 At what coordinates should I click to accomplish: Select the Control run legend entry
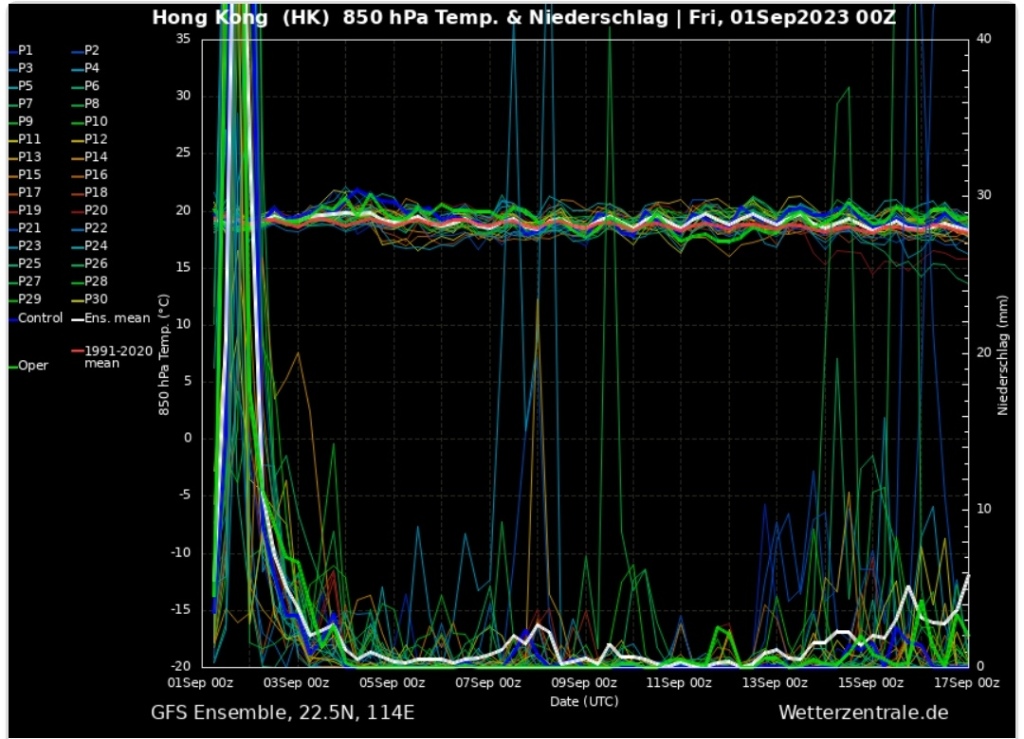click(x=40, y=318)
